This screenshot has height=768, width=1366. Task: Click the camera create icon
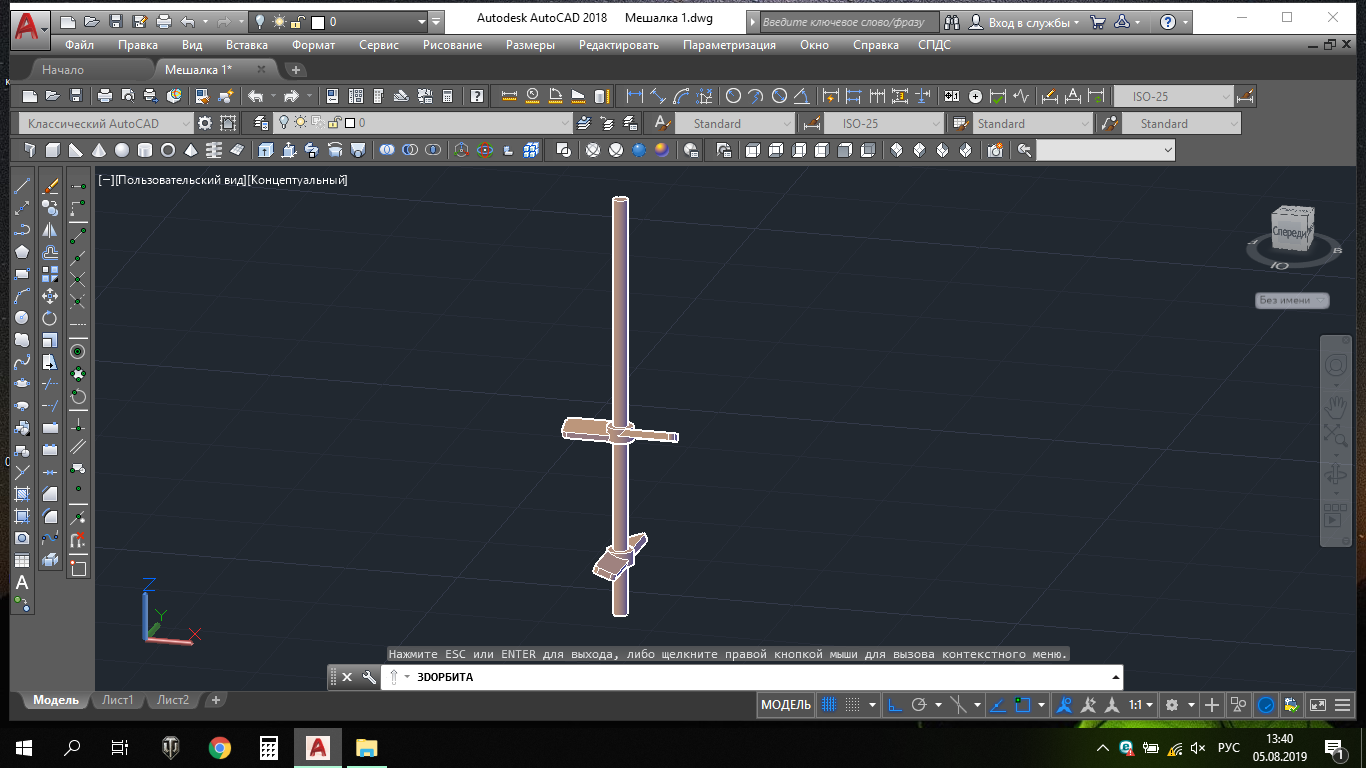click(x=995, y=150)
